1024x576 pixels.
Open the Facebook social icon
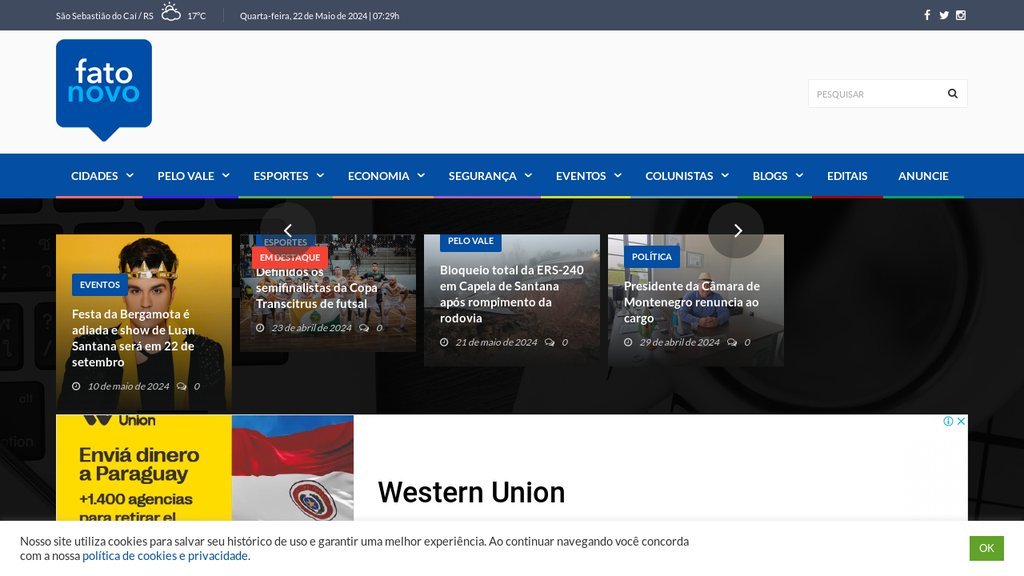tap(927, 15)
